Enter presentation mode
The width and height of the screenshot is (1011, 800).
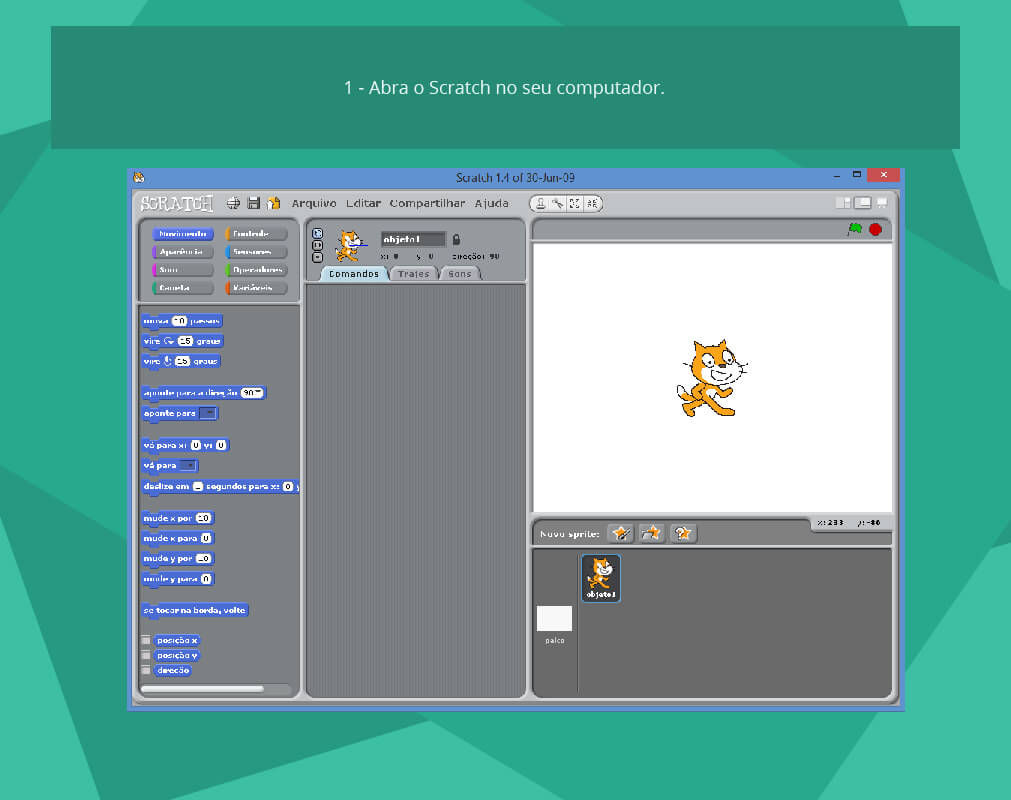[882, 203]
